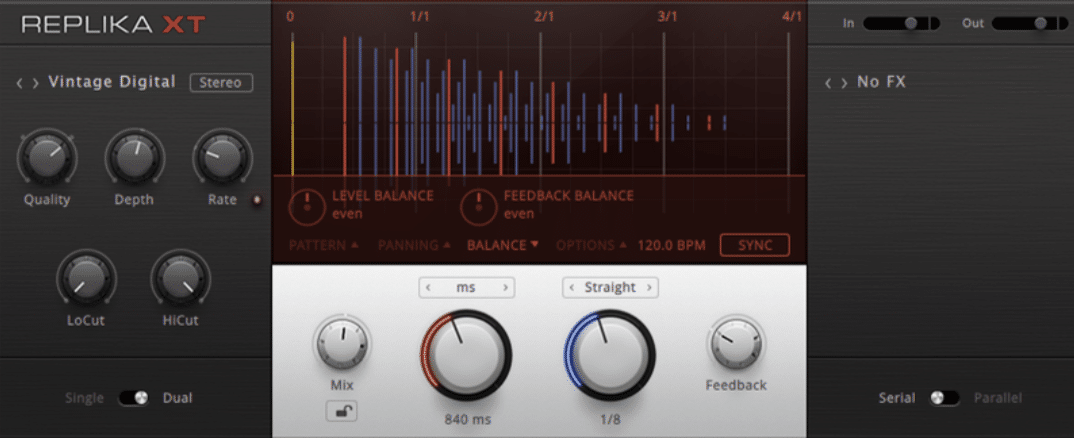Click left arrow of Straight selector

click(x=572, y=287)
